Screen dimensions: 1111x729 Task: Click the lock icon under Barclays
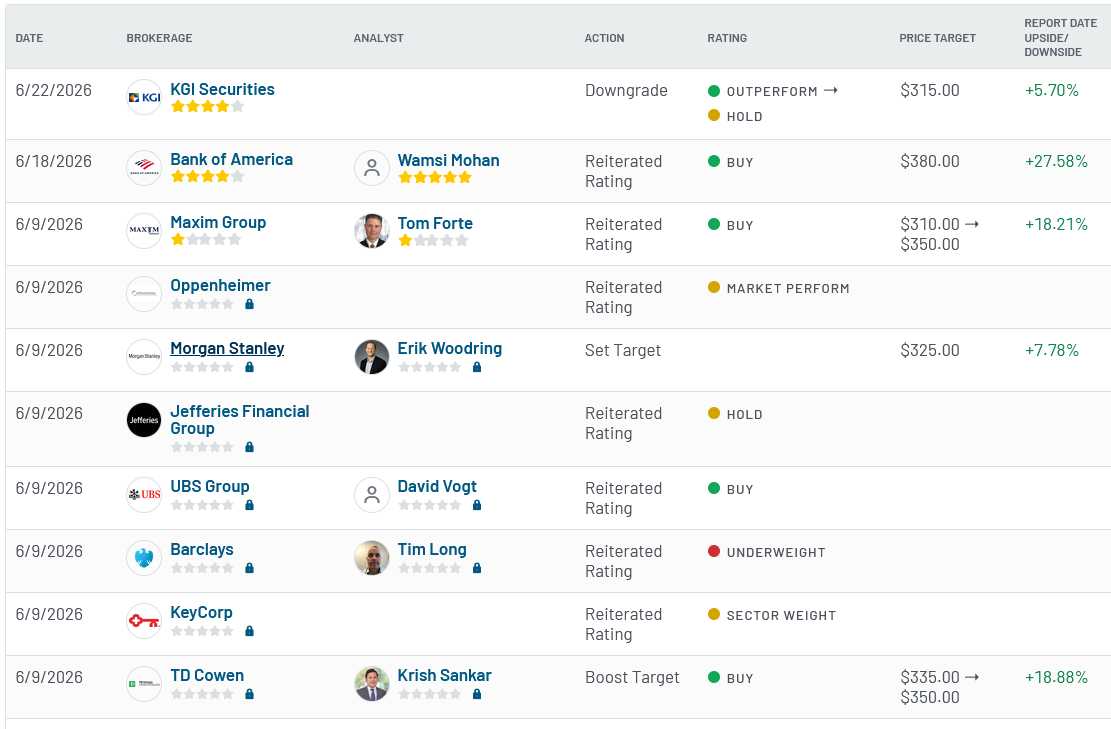(x=249, y=568)
